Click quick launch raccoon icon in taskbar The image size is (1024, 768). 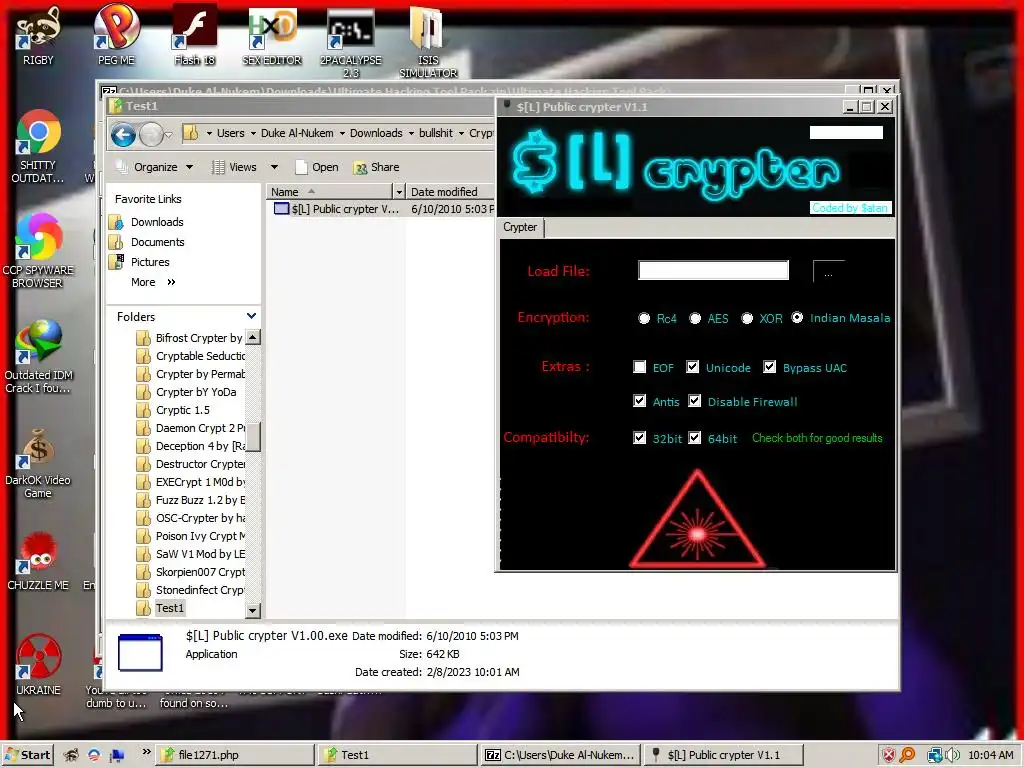[71, 755]
